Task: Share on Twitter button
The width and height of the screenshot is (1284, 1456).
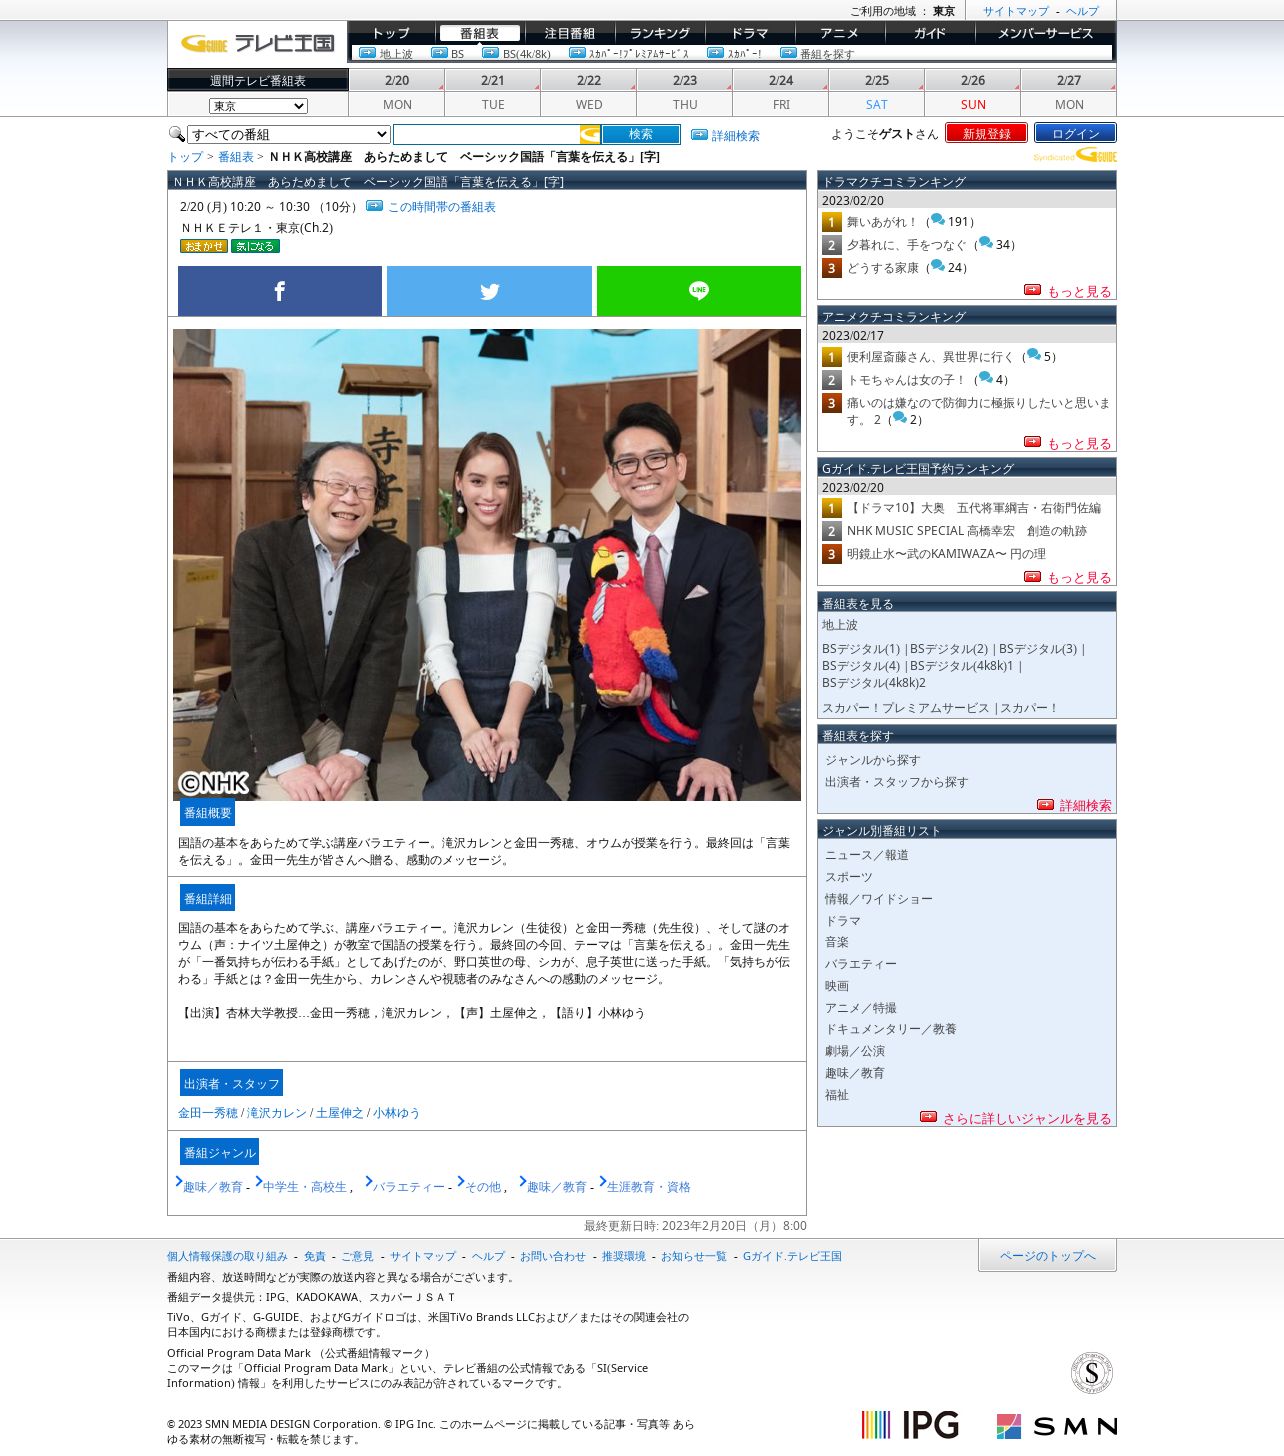Action: tap(489, 291)
